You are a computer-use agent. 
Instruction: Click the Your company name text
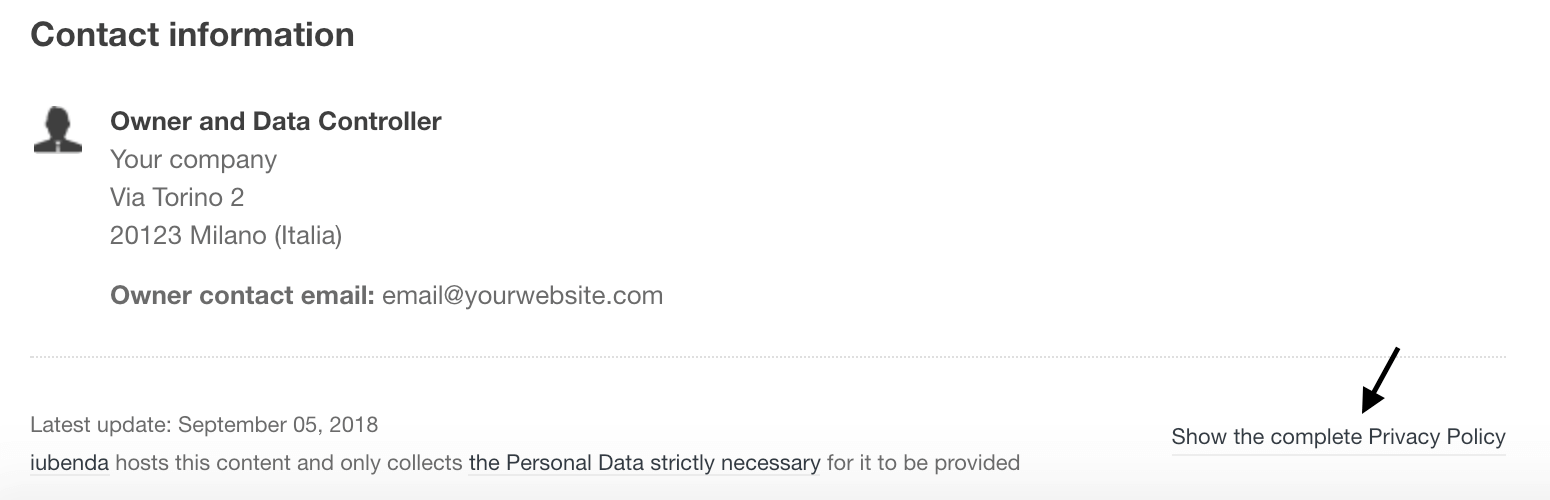tap(193, 160)
